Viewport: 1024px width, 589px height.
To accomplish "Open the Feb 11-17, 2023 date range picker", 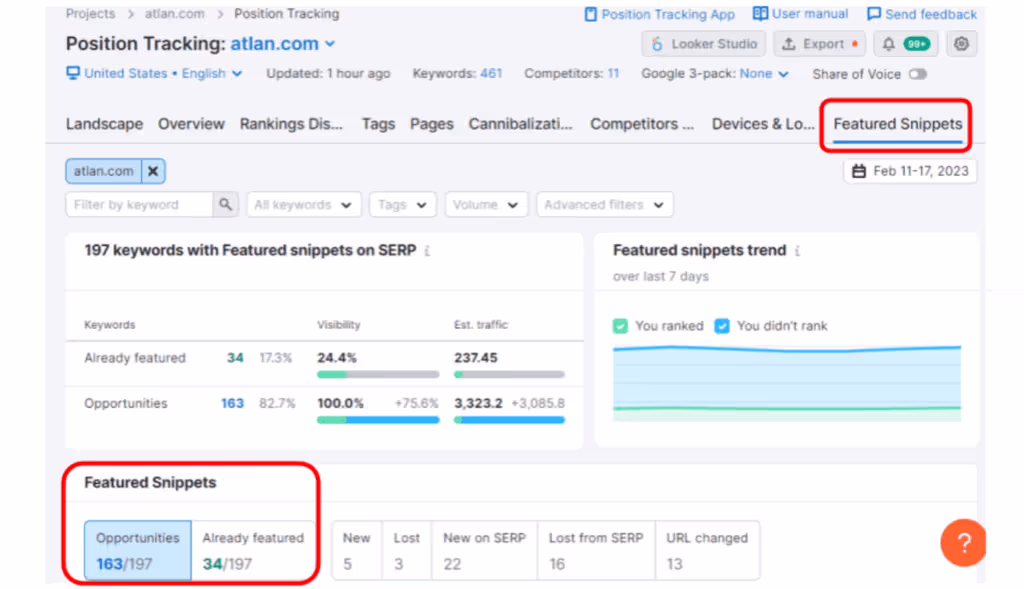I will click(910, 171).
